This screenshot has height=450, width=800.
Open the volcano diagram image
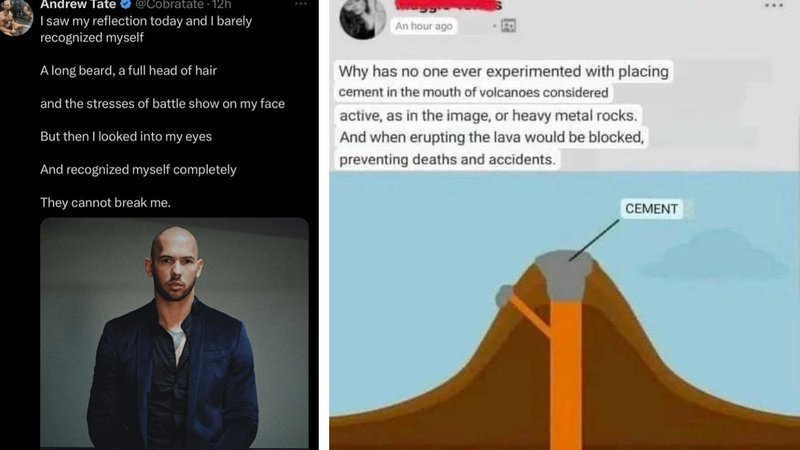coord(564,311)
